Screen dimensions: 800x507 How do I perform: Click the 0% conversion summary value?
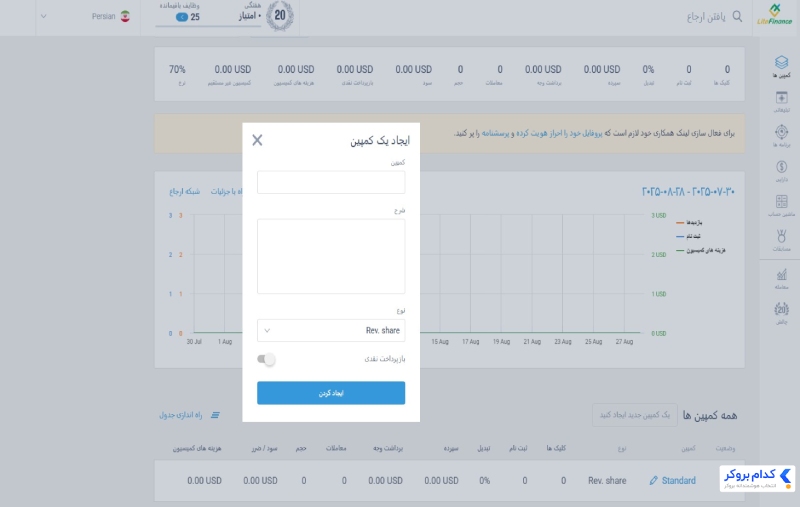click(x=648, y=69)
